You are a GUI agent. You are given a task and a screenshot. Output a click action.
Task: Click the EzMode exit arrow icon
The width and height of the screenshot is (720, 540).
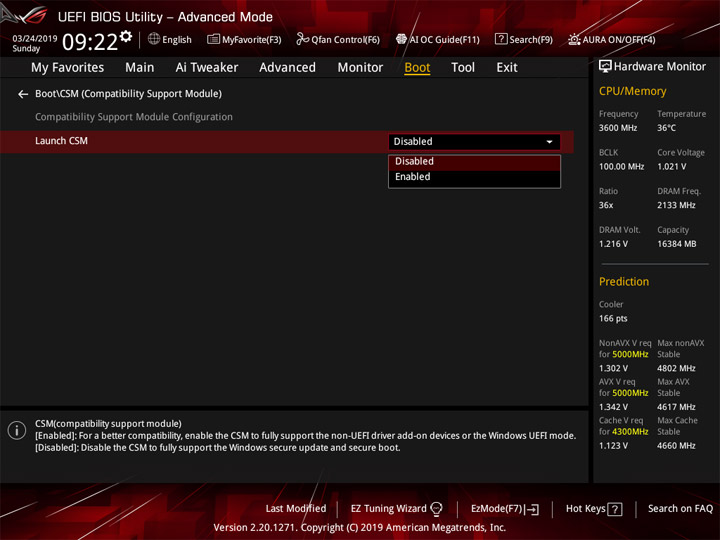point(533,509)
